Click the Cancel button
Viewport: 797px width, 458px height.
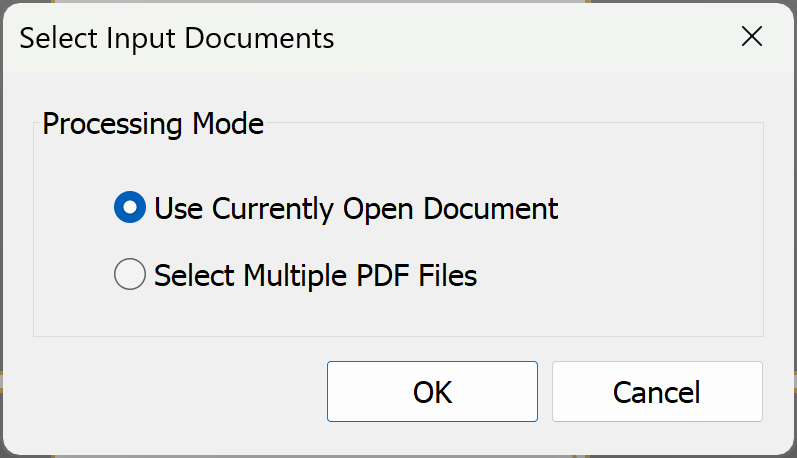click(x=656, y=392)
